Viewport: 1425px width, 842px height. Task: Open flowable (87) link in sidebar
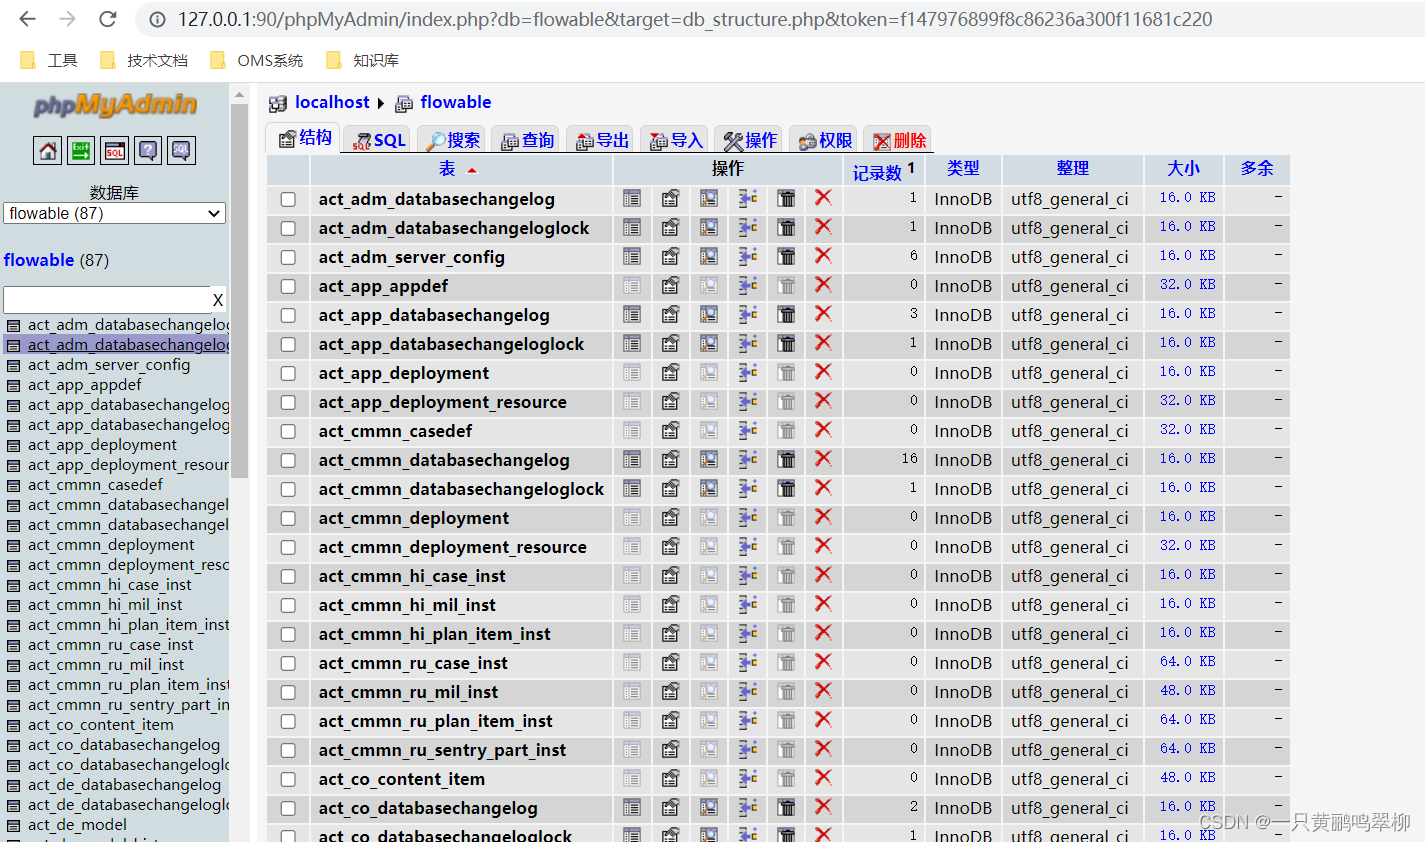[39, 260]
